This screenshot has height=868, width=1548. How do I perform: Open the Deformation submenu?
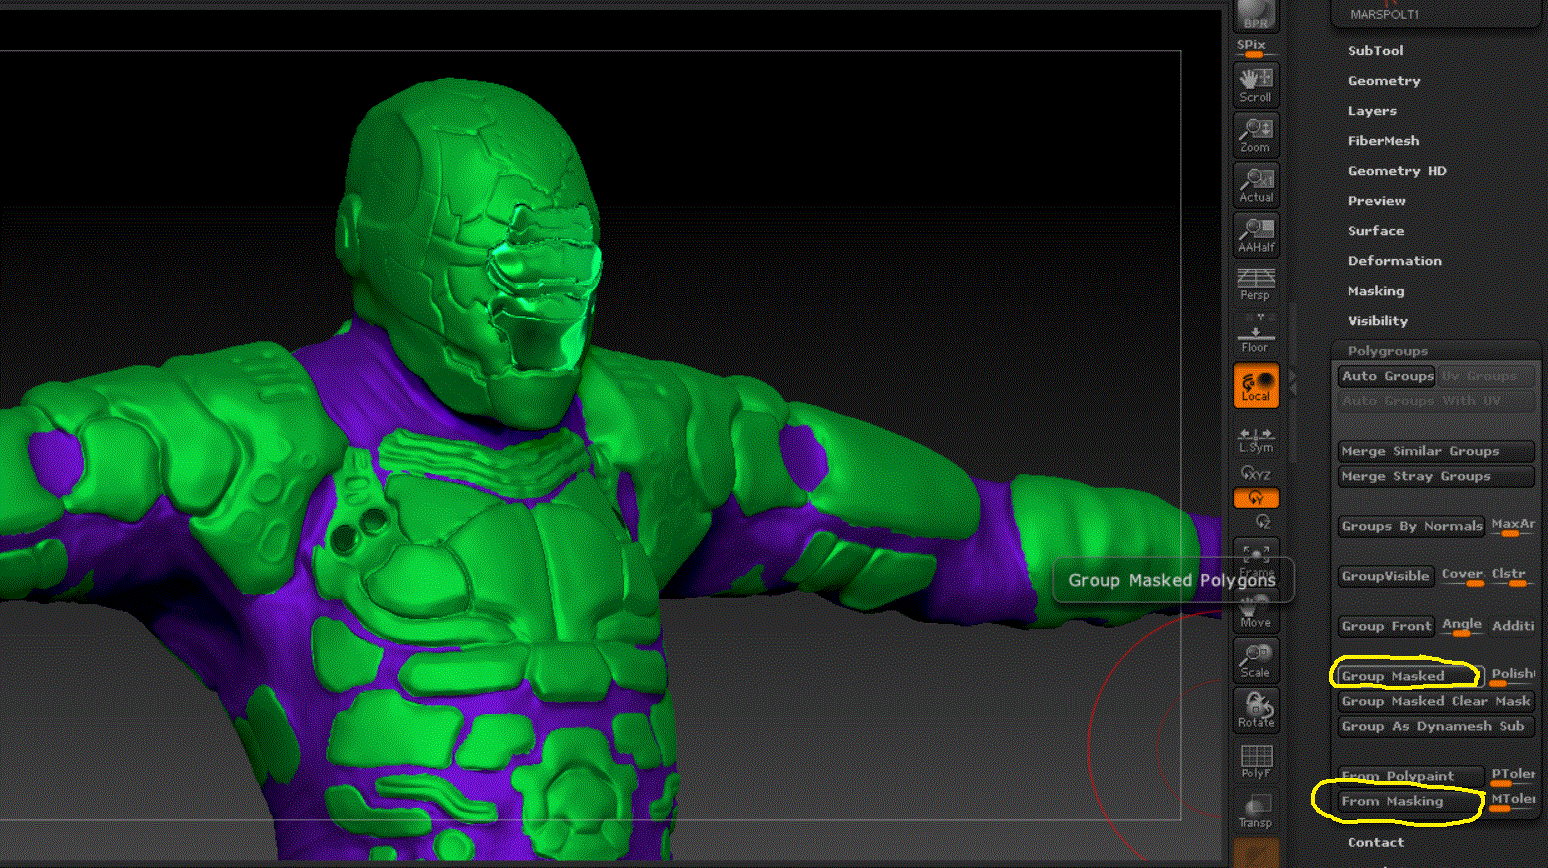pyautogui.click(x=1394, y=261)
